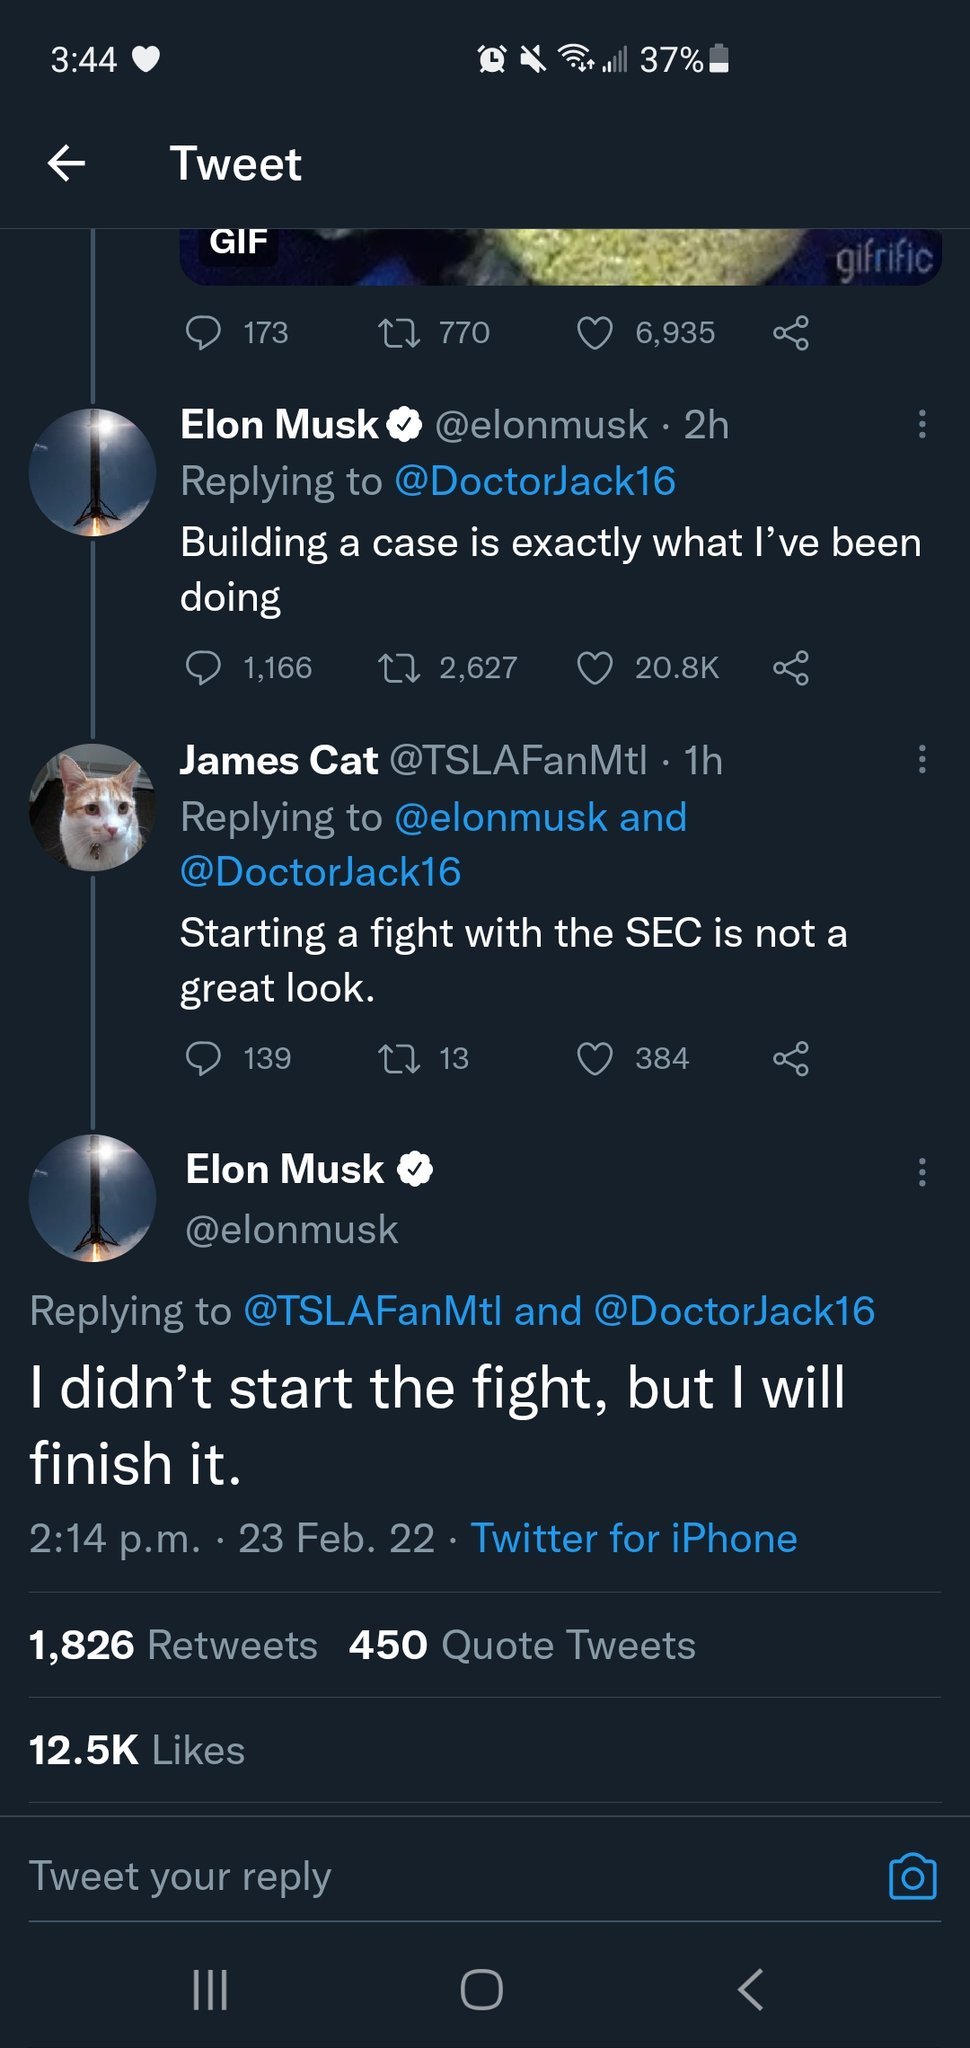
Task: Tap the Tweet your reply field
Action: (x=400, y=1876)
